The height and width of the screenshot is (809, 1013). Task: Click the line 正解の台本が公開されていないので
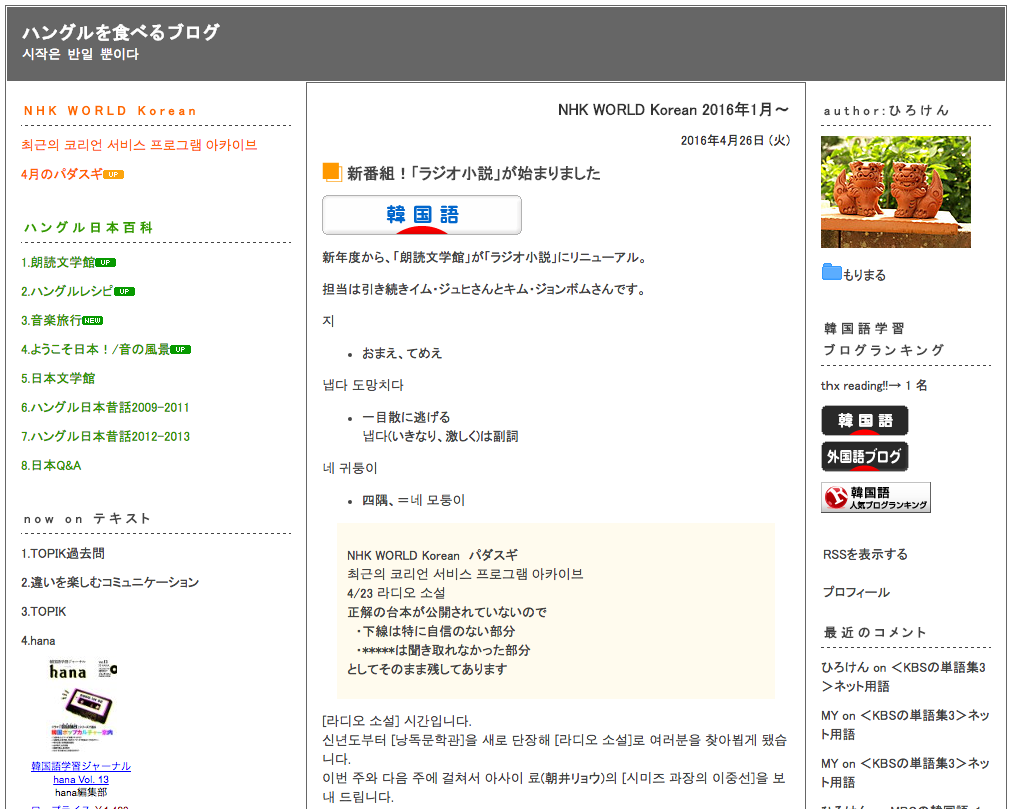[x=447, y=612]
